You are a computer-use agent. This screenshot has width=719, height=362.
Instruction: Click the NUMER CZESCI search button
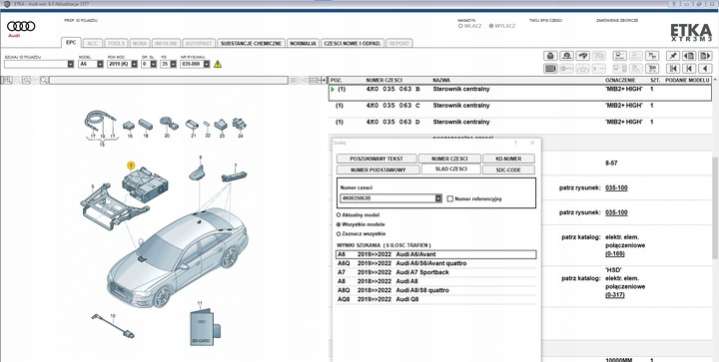449,159
